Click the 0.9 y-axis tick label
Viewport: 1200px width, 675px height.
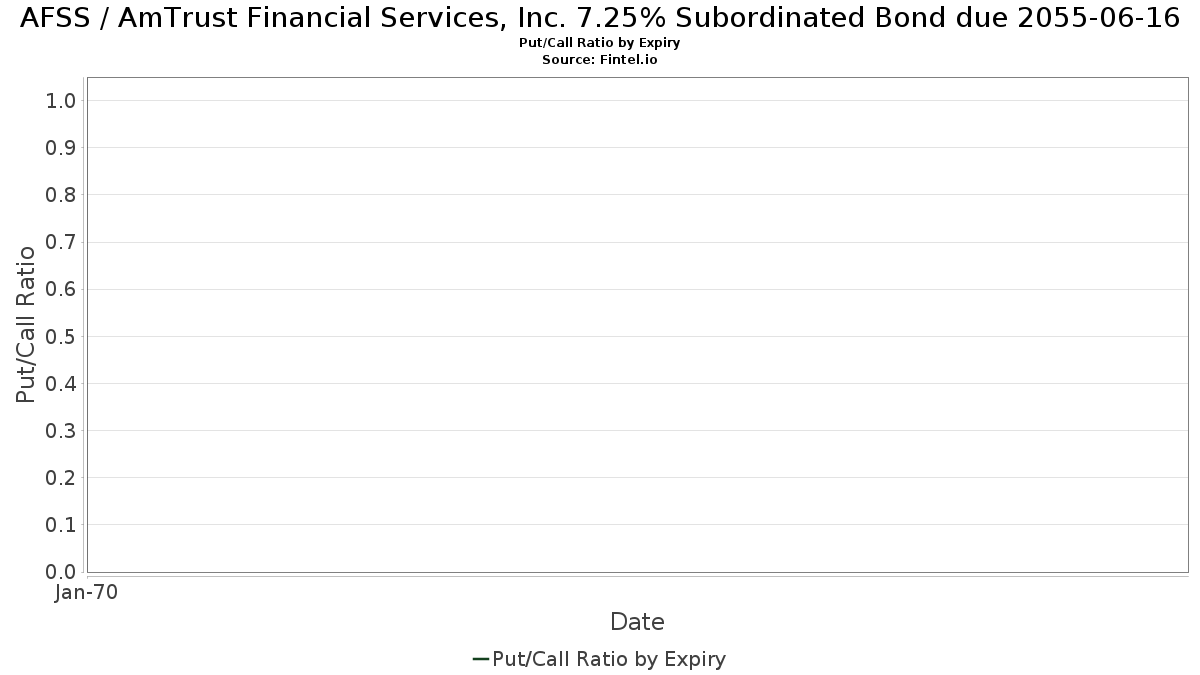tap(61, 147)
